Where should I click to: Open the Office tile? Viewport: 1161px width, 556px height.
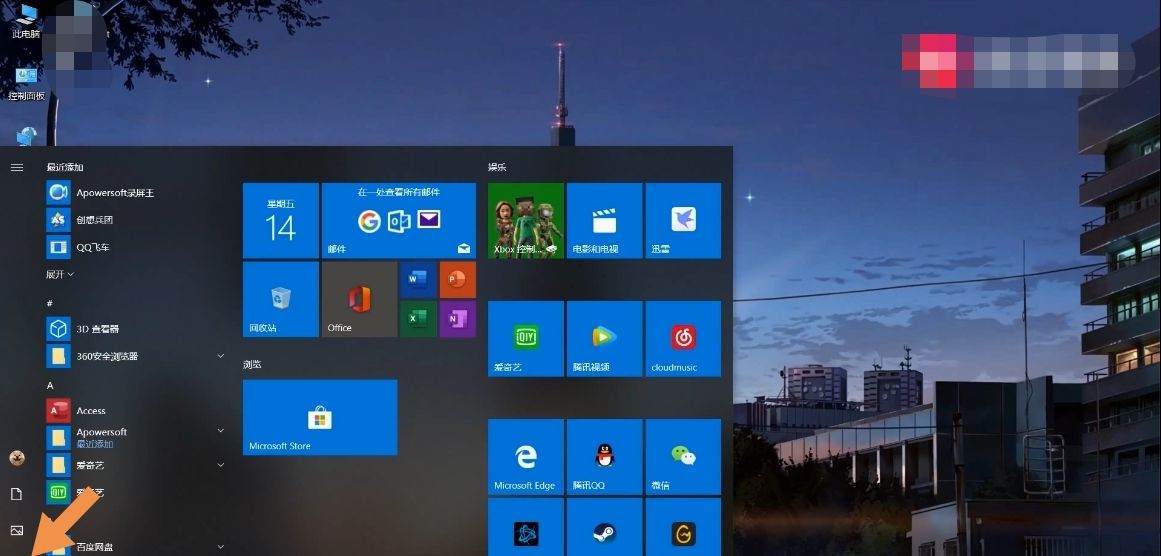[x=359, y=299]
